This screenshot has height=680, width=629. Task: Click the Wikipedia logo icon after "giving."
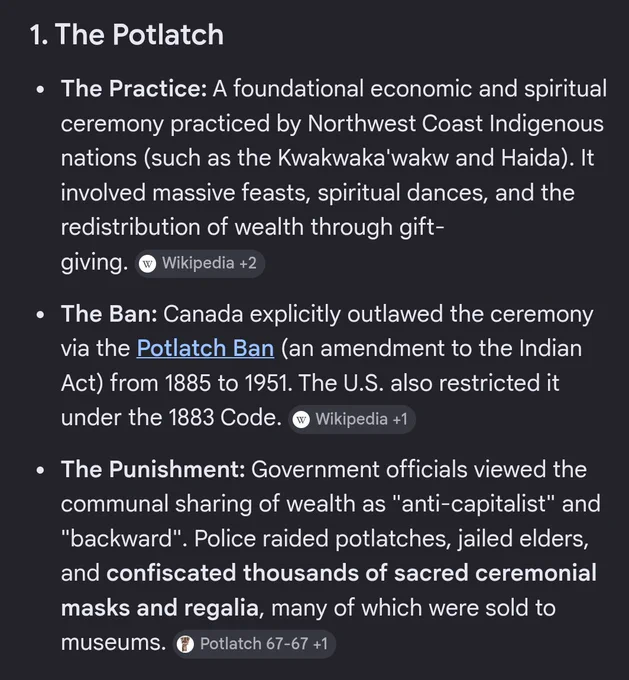(147, 264)
